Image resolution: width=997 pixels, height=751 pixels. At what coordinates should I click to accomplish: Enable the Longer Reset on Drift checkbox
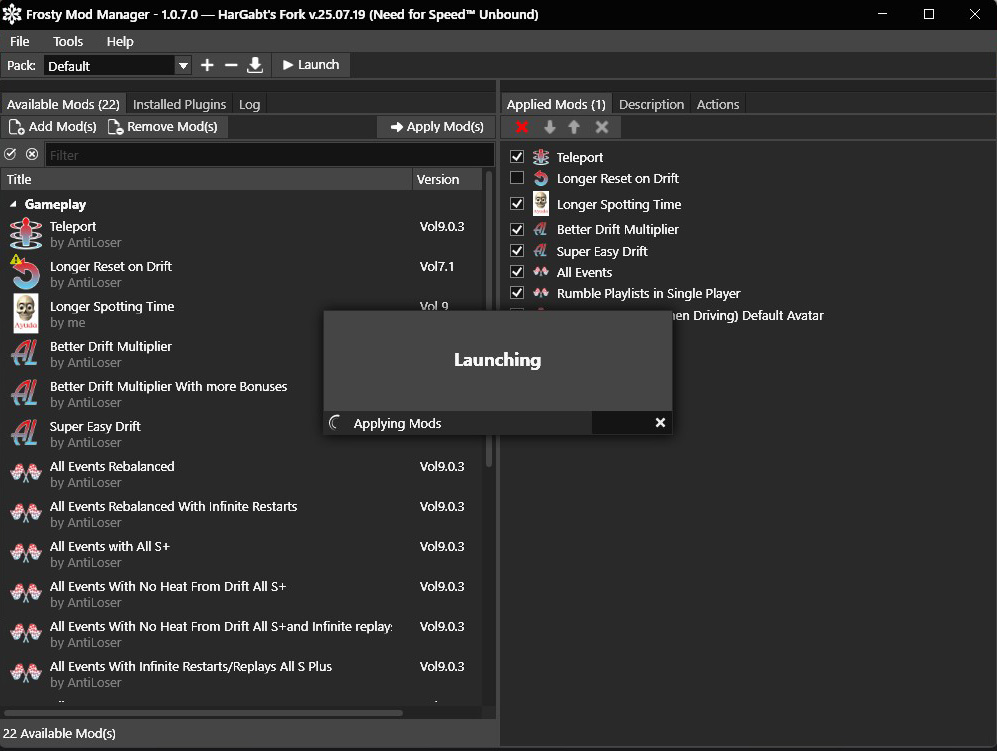(x=517, y=177)
